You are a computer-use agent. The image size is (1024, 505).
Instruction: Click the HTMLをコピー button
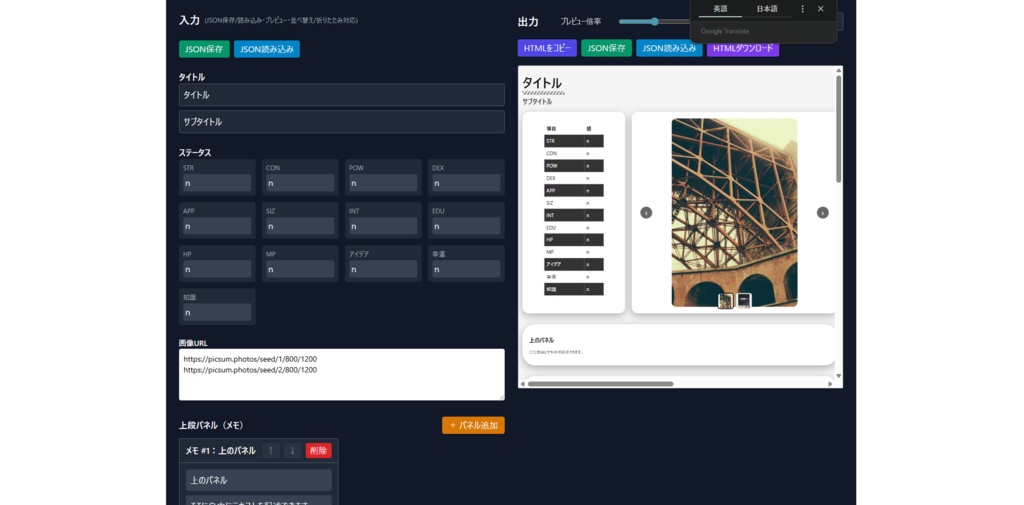547,48
